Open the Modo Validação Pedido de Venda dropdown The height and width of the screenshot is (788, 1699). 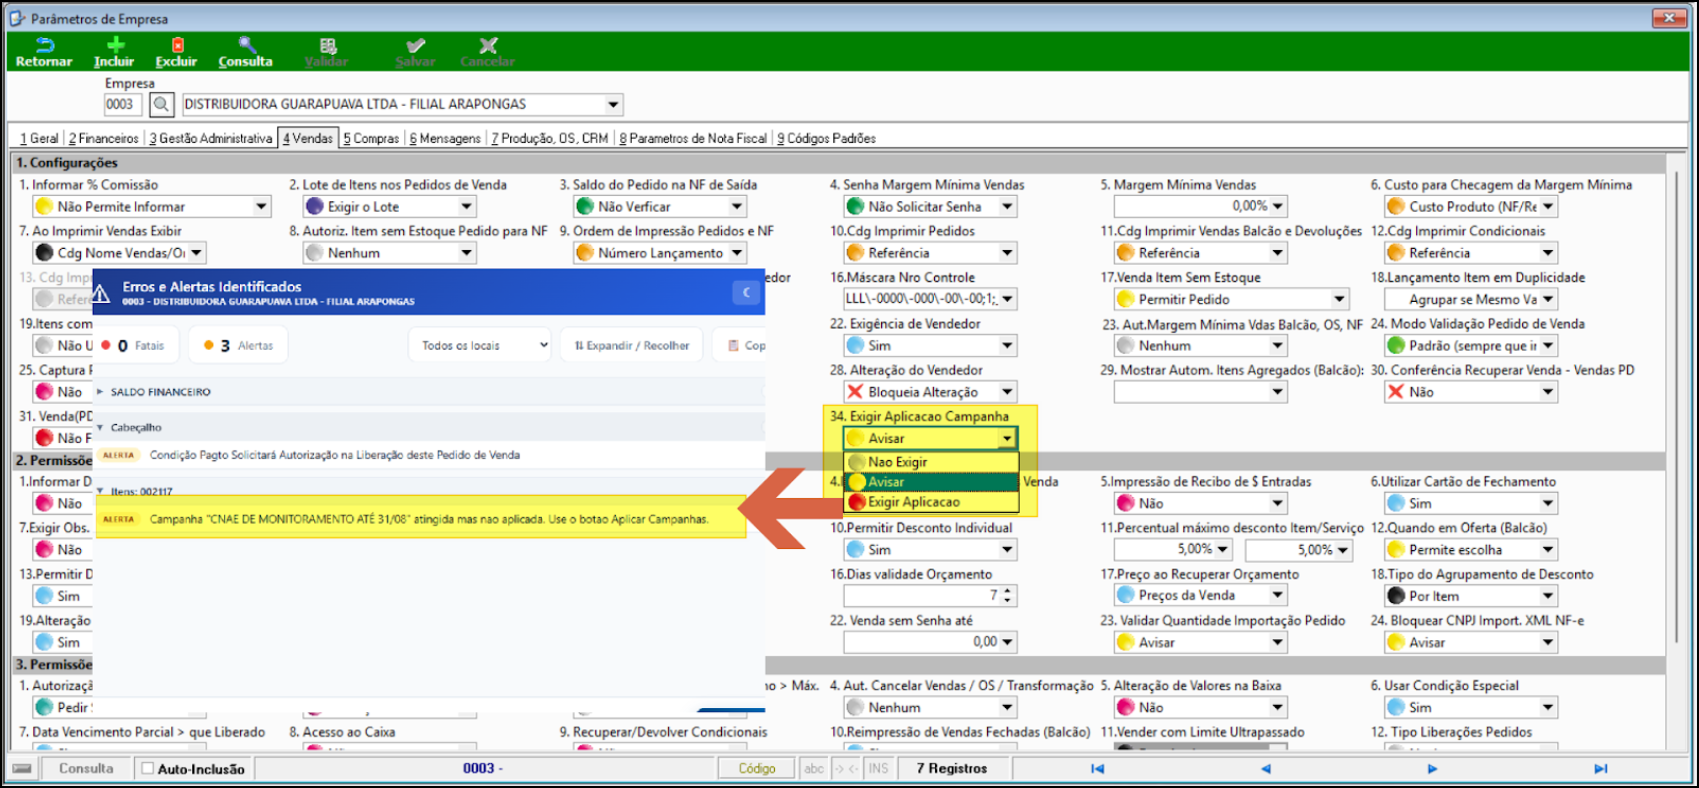pyautogui.click(x=1548, y=346)
